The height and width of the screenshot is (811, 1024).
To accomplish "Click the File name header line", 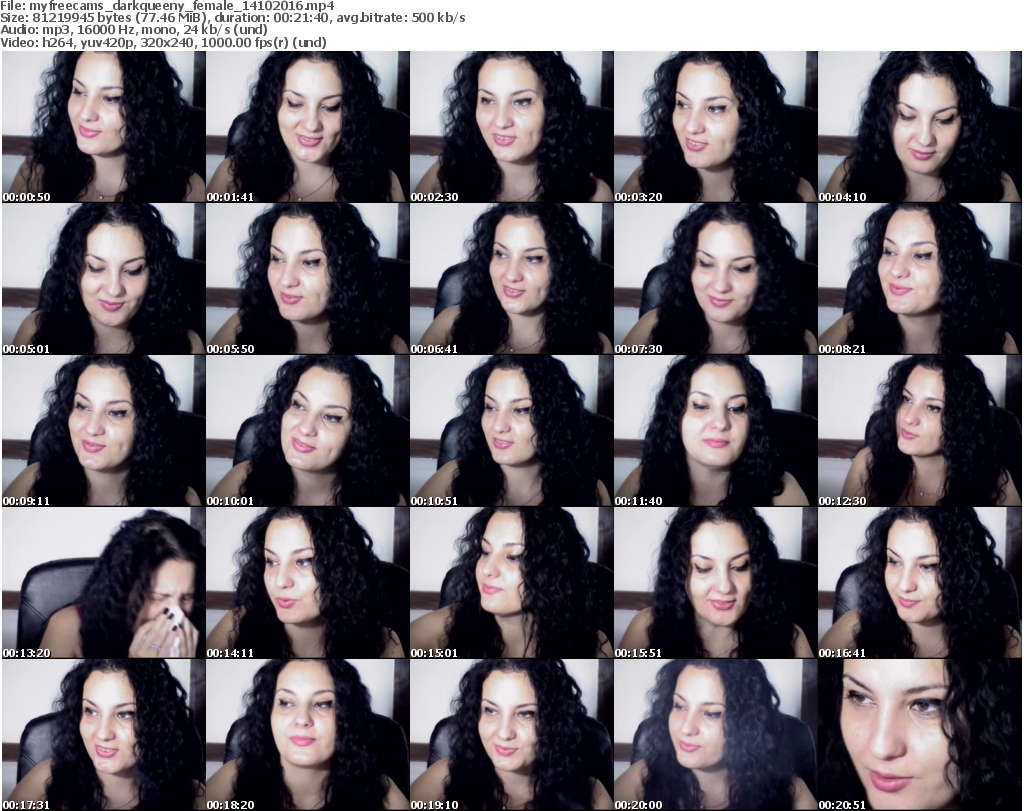I will pyautogui.click(x=167, y=6).
